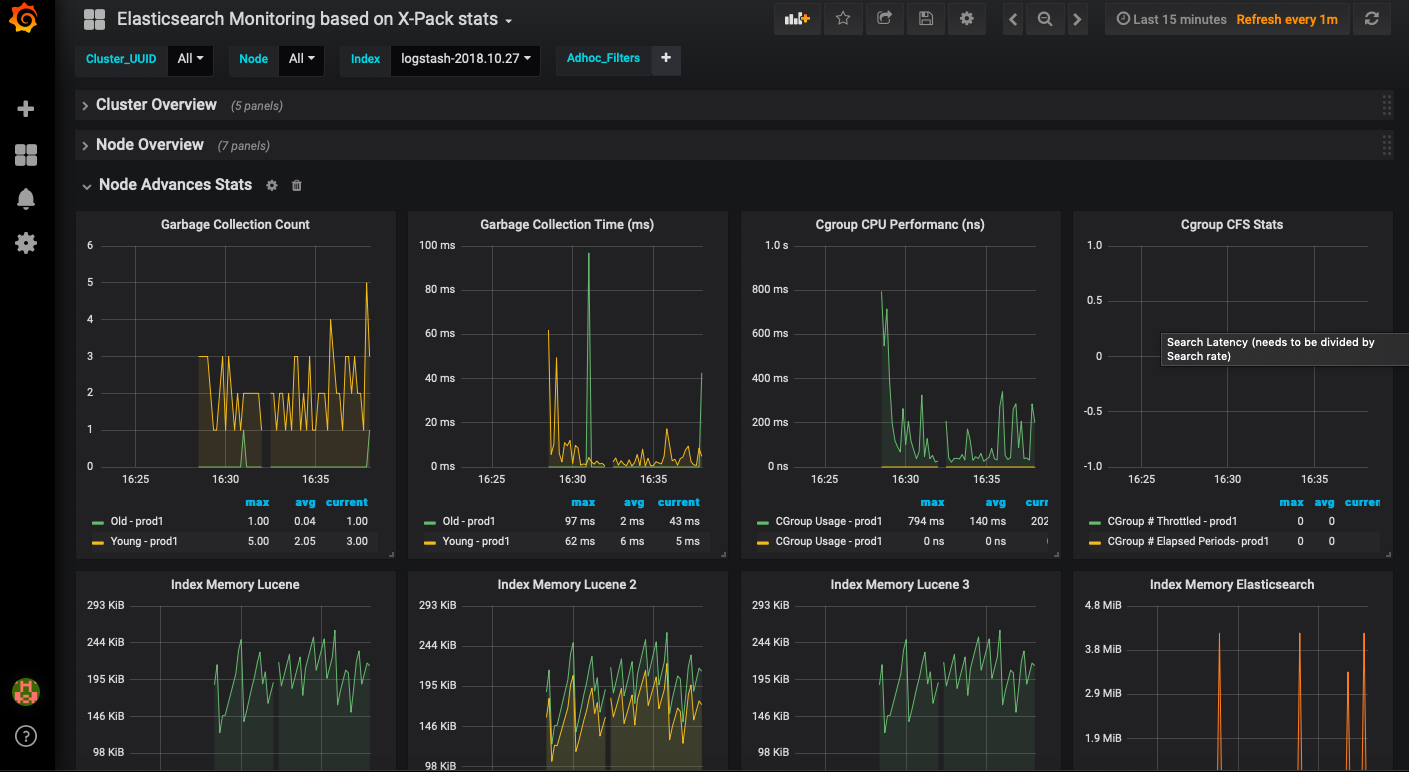Toggle the Old - prod1 series in Garbage Collection Count
Viewport: 1409px width, 772px height.
click(135, 521)
